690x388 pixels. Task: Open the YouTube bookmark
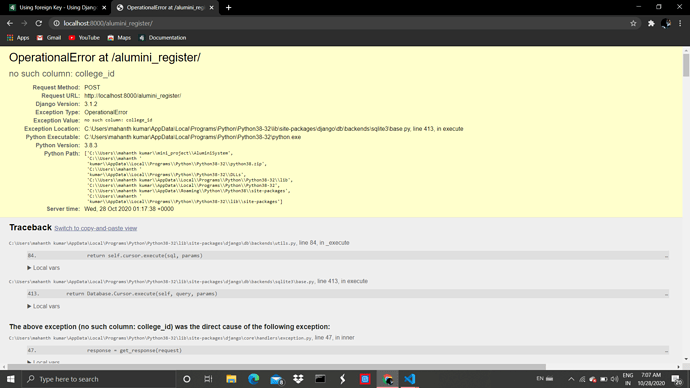(84, 38)
